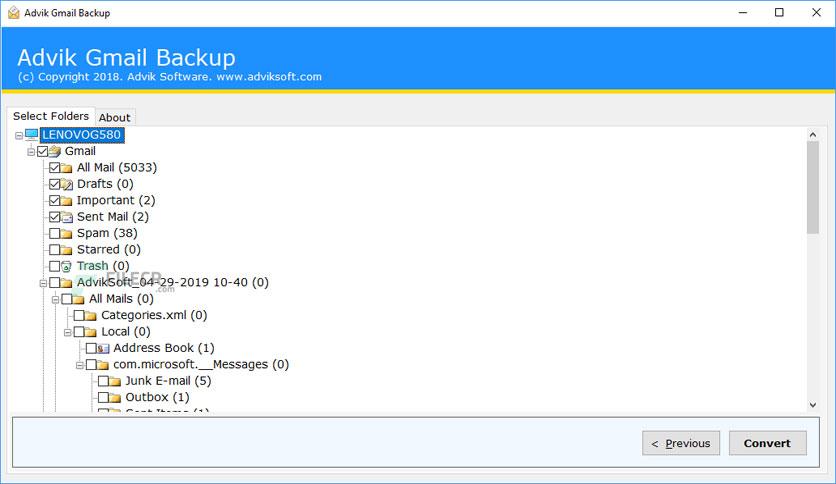
Task: Click the Starred folder icon
Action: (67, 250)
